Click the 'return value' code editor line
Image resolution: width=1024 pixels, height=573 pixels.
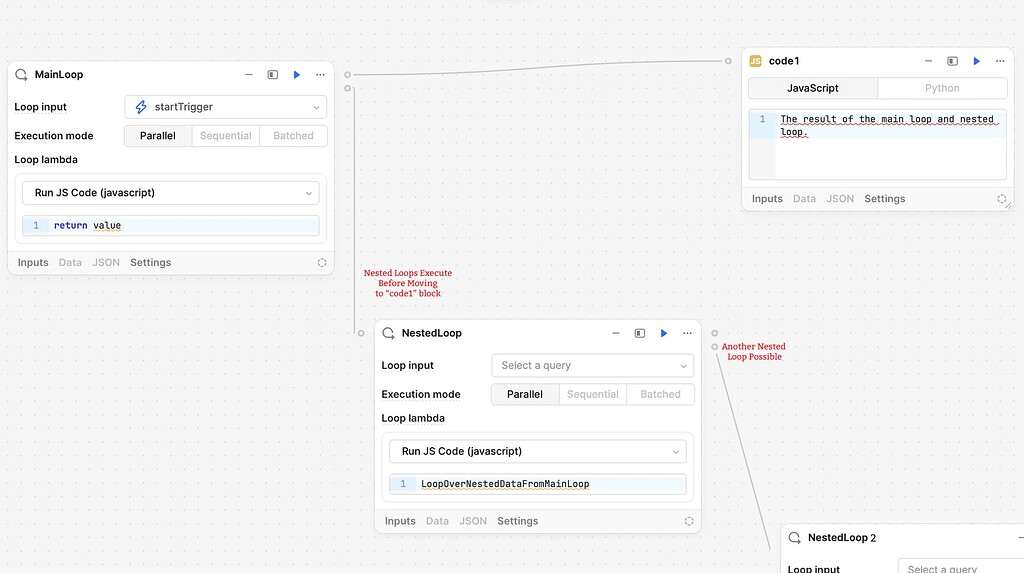(180, 226)
